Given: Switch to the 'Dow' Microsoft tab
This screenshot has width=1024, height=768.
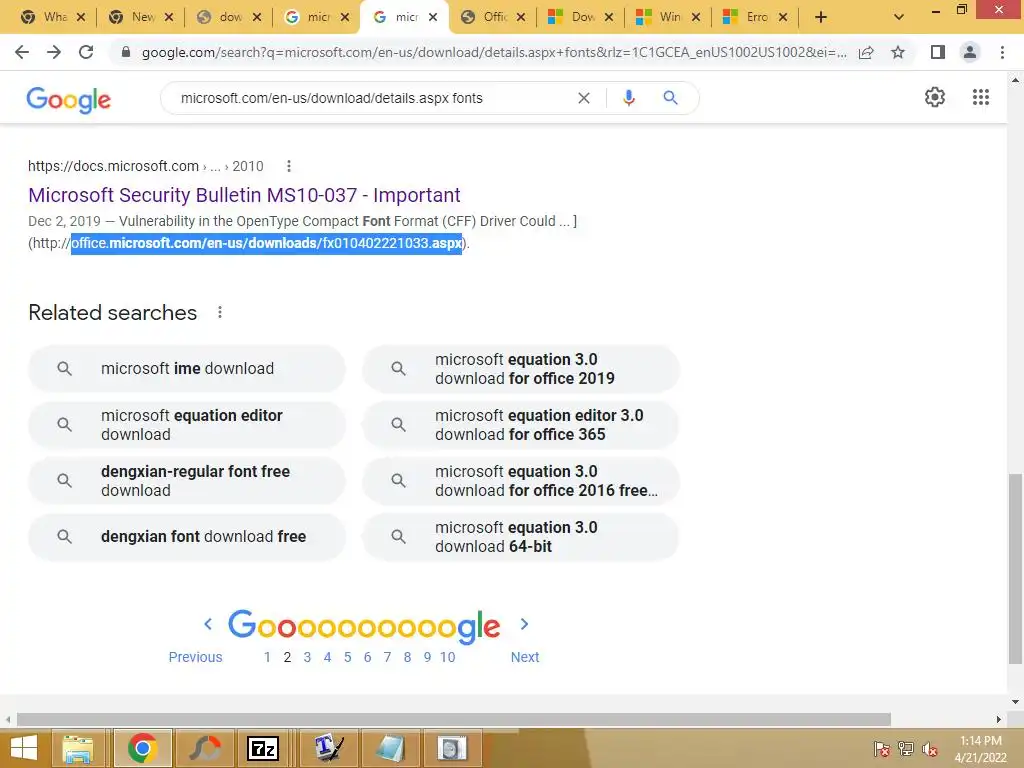Looking at the screenshot, I should 580,17.
